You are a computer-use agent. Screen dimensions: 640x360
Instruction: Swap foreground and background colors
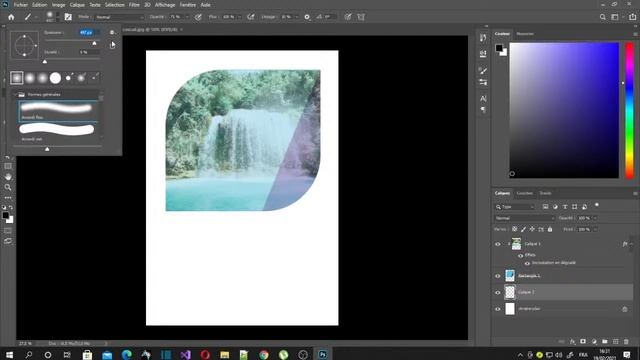tap(11, 207)
